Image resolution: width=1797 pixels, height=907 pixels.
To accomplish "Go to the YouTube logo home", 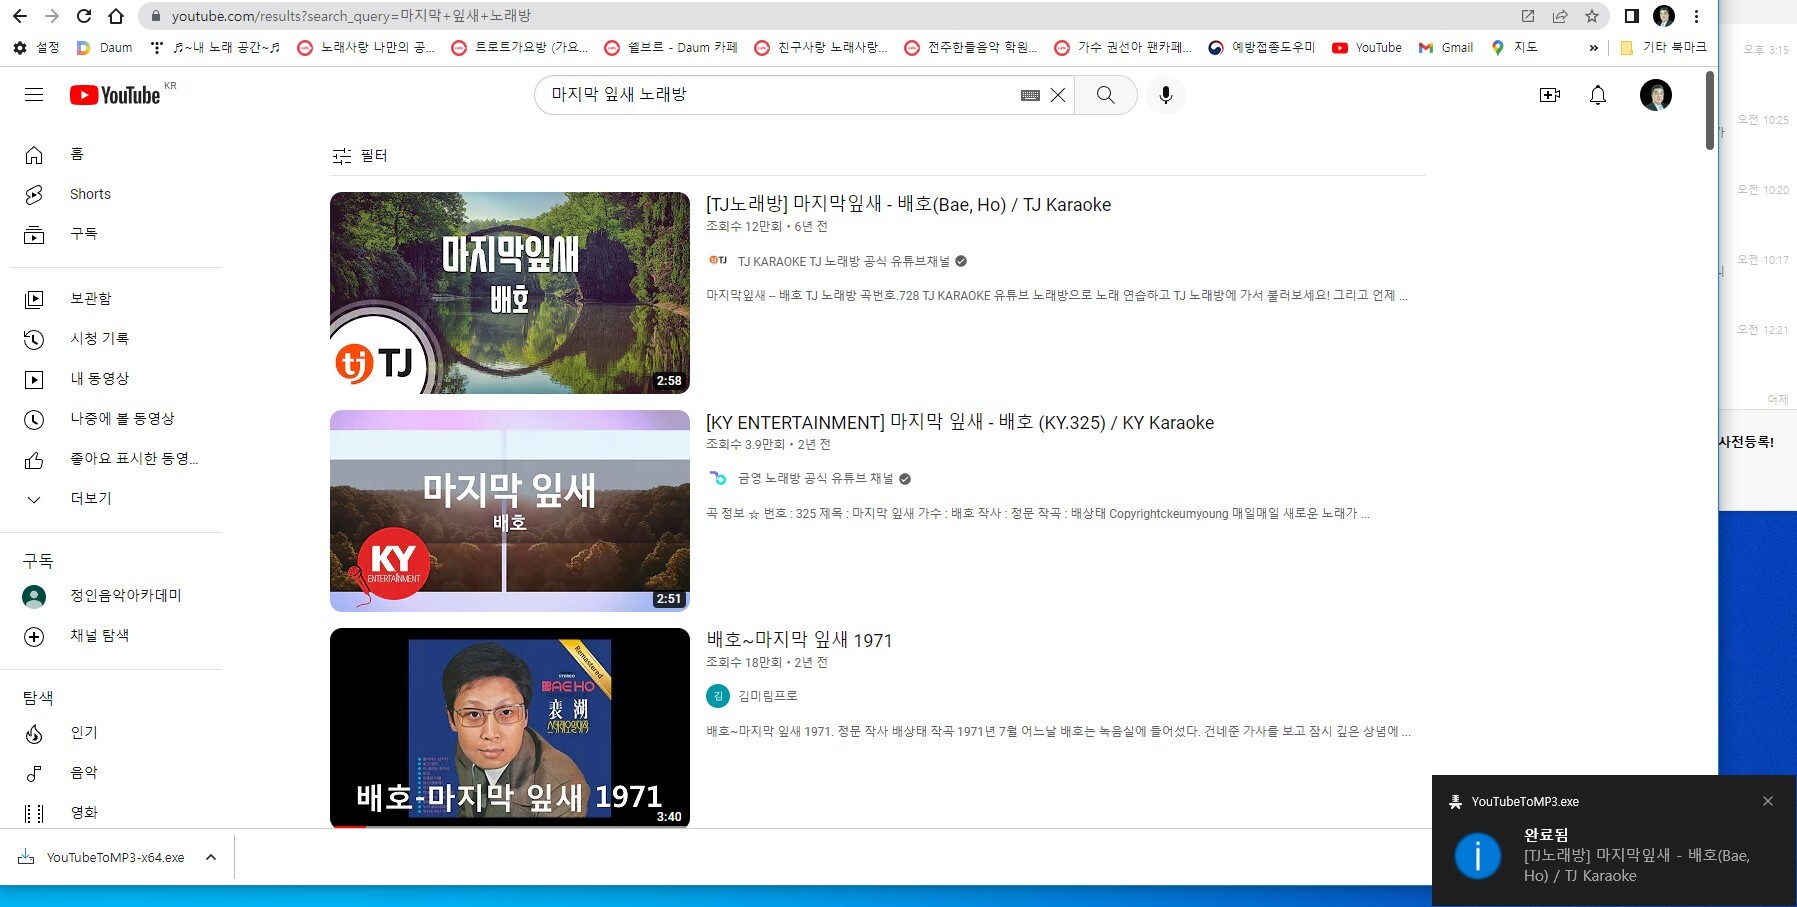I will coord(115,95).
